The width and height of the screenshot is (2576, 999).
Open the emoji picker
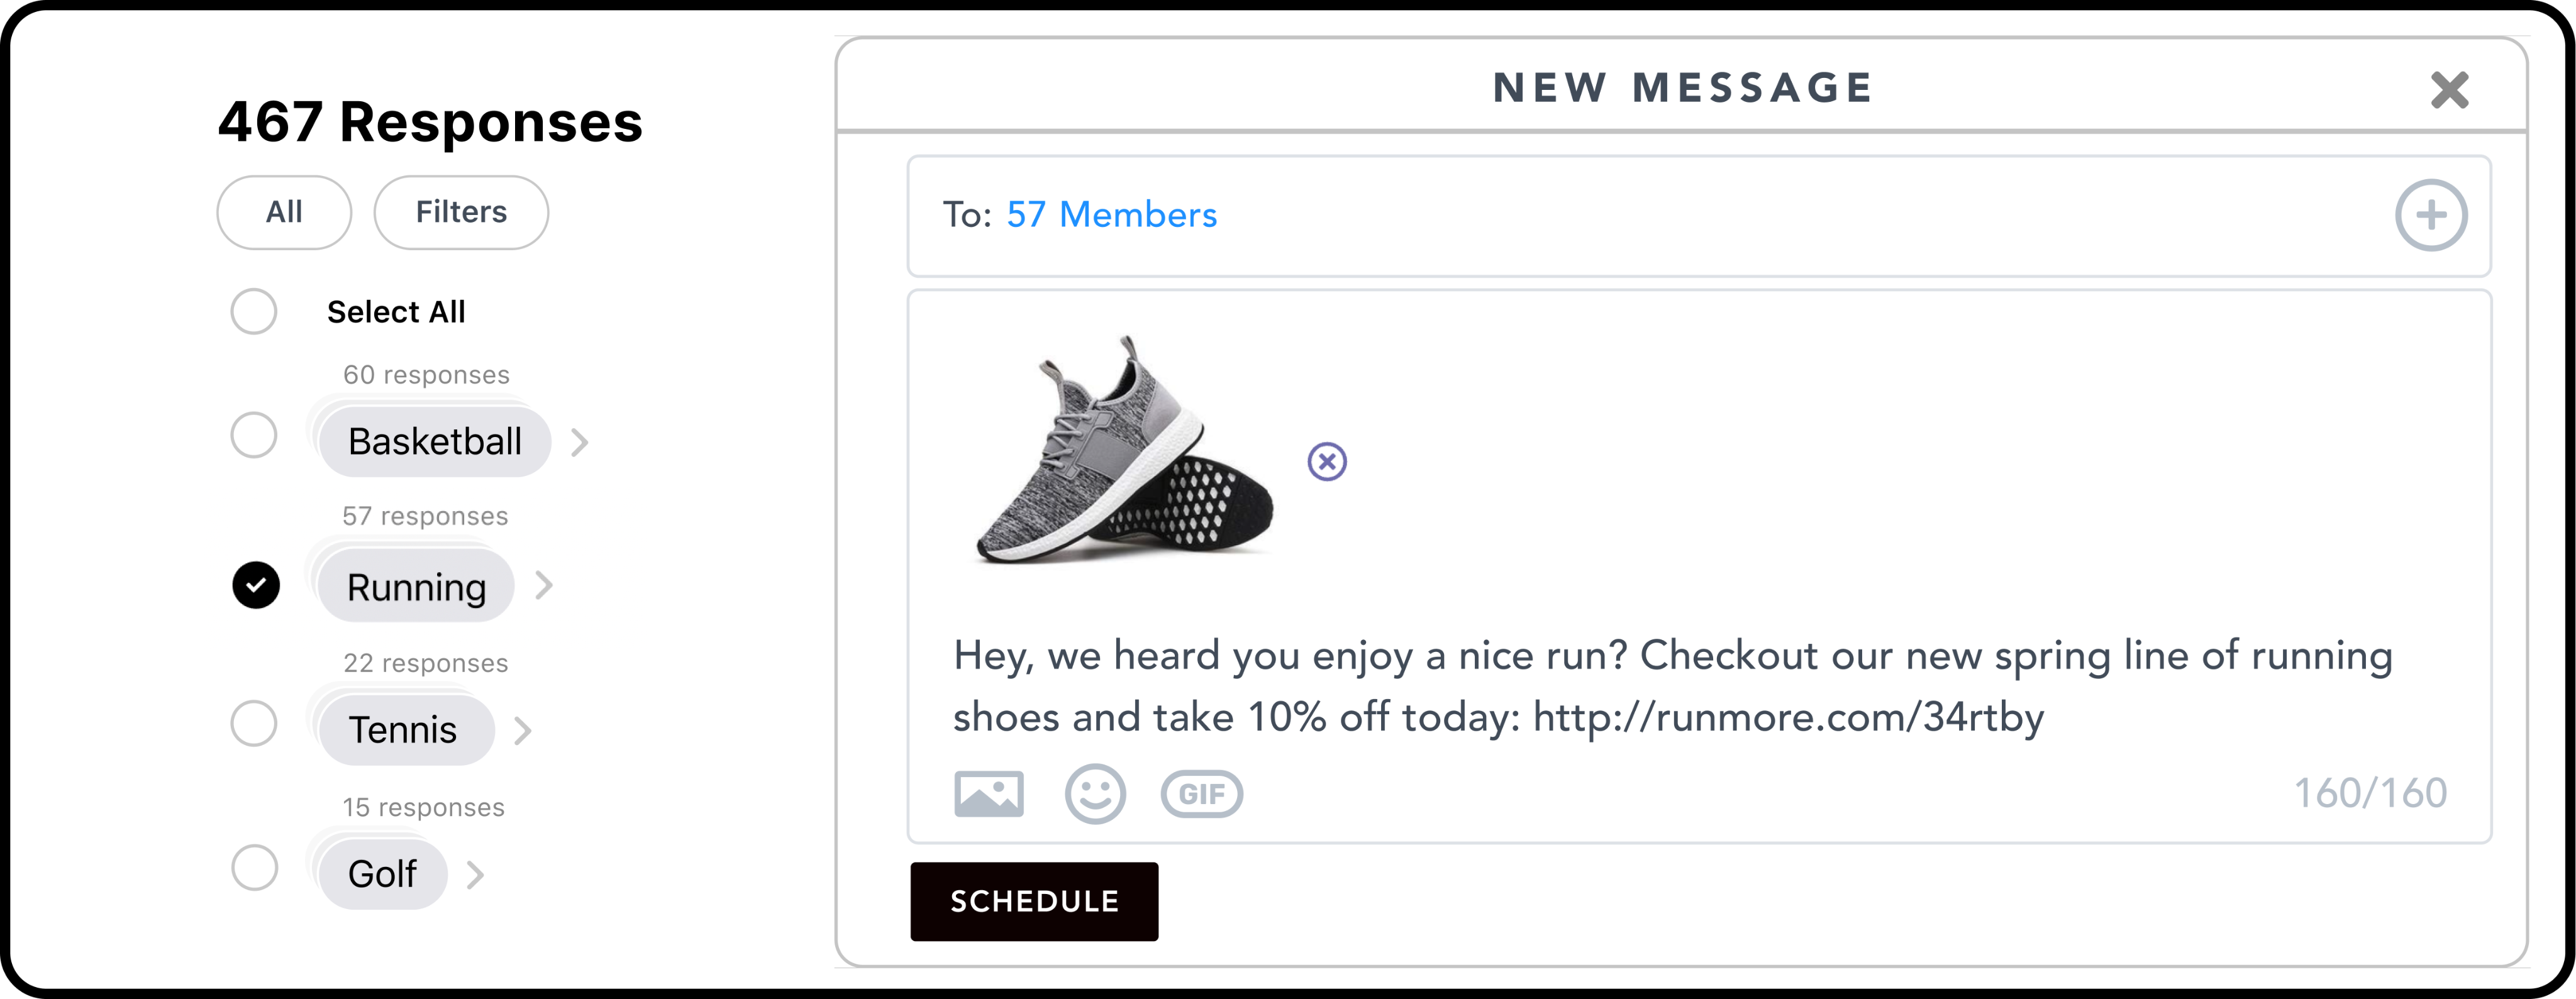1095,794
